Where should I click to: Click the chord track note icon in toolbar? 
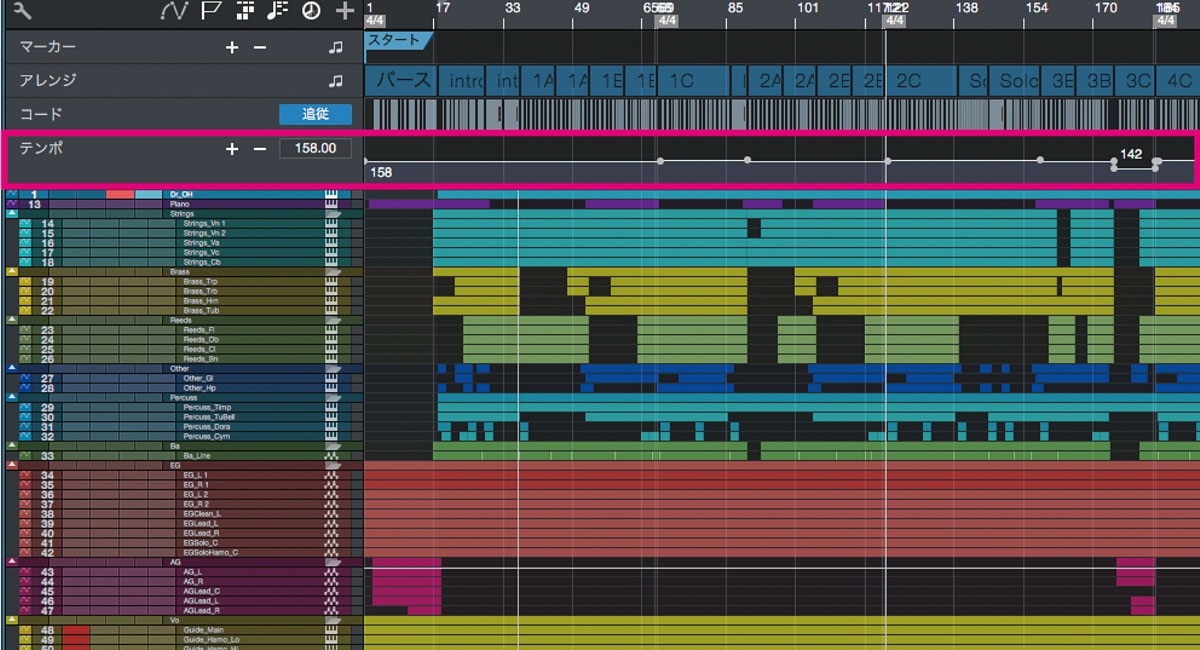click(278, 11)
